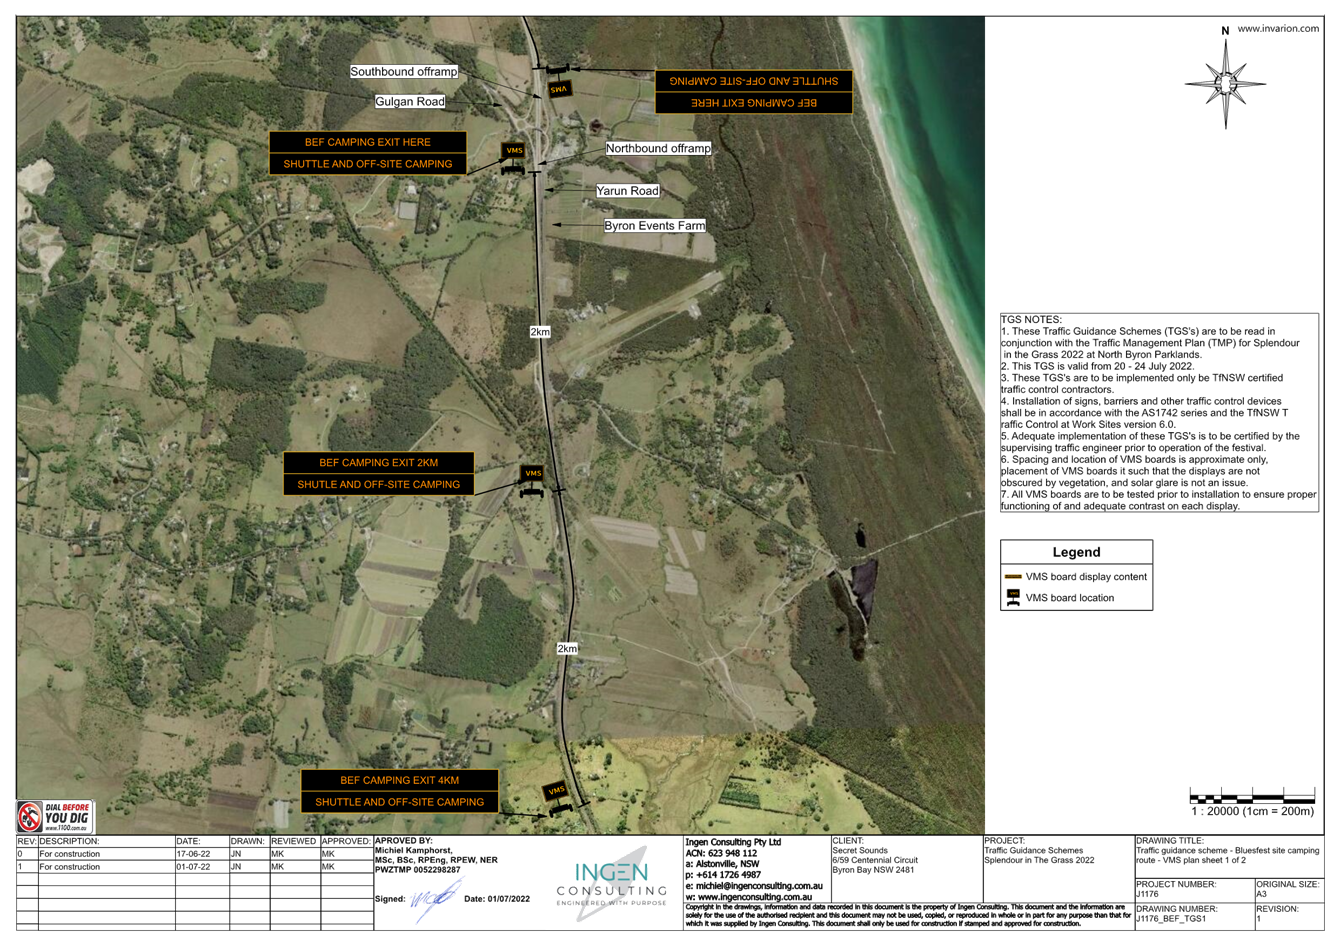Click the BEF CAMPING EXIT 4KM sign
Screen dimensions: 1340x947
pyautogui.click(x=400, y=780)
